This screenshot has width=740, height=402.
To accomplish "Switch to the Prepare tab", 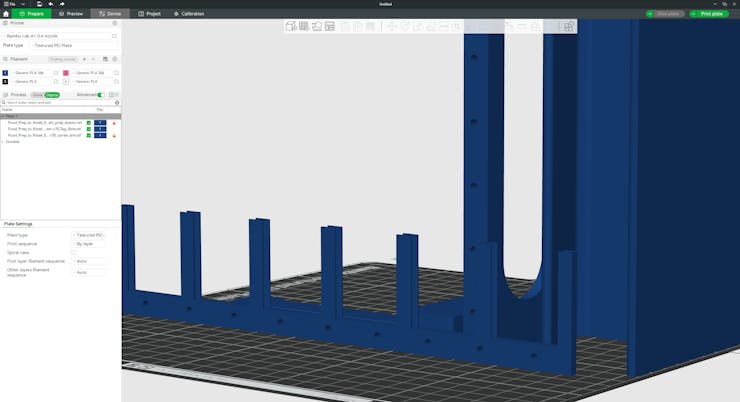I will click(32, 14).
